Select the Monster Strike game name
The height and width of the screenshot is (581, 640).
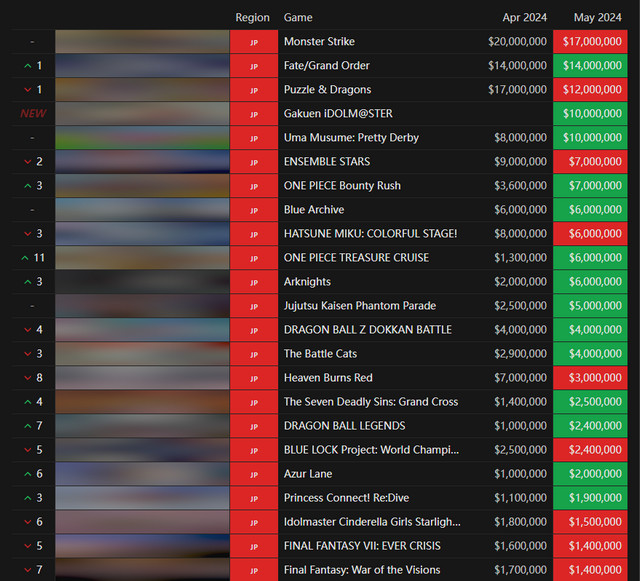click(319, 42)
